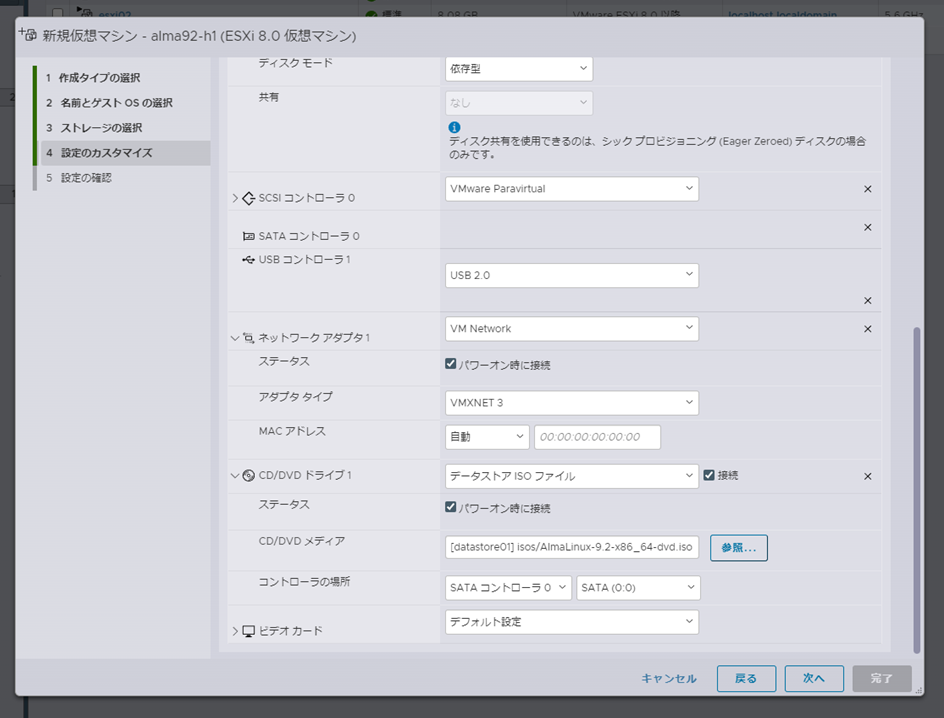The width and height of the screenshot is (944, 718).
Task: Remove SATA コントローラ 0 with its X
Action: point(868,227)
